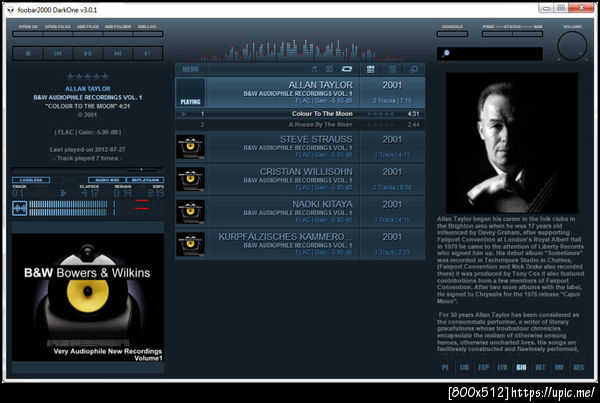The image size is (600, 403).
Task: Click the rightmost window icon in playlist toolbar
Action: tap(414, 69)
